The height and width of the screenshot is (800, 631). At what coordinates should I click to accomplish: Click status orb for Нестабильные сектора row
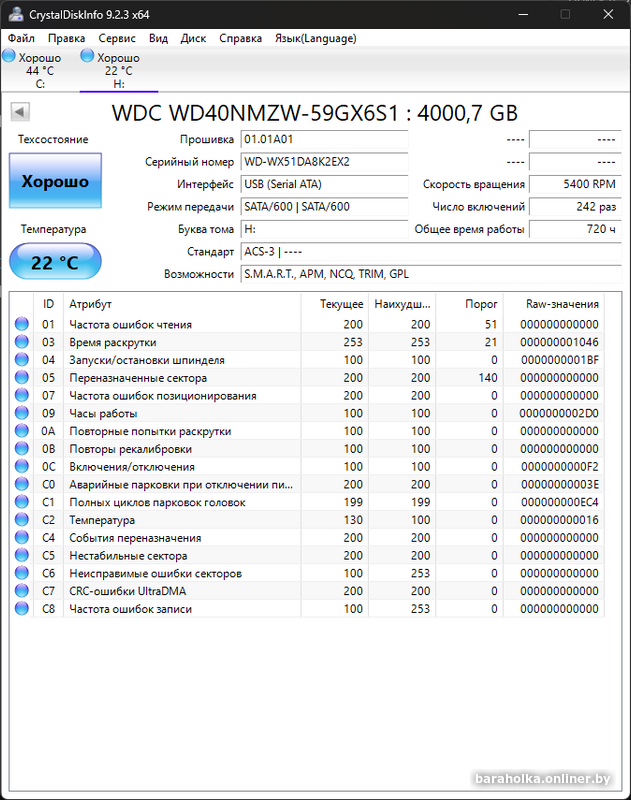(x=22, y=556)
